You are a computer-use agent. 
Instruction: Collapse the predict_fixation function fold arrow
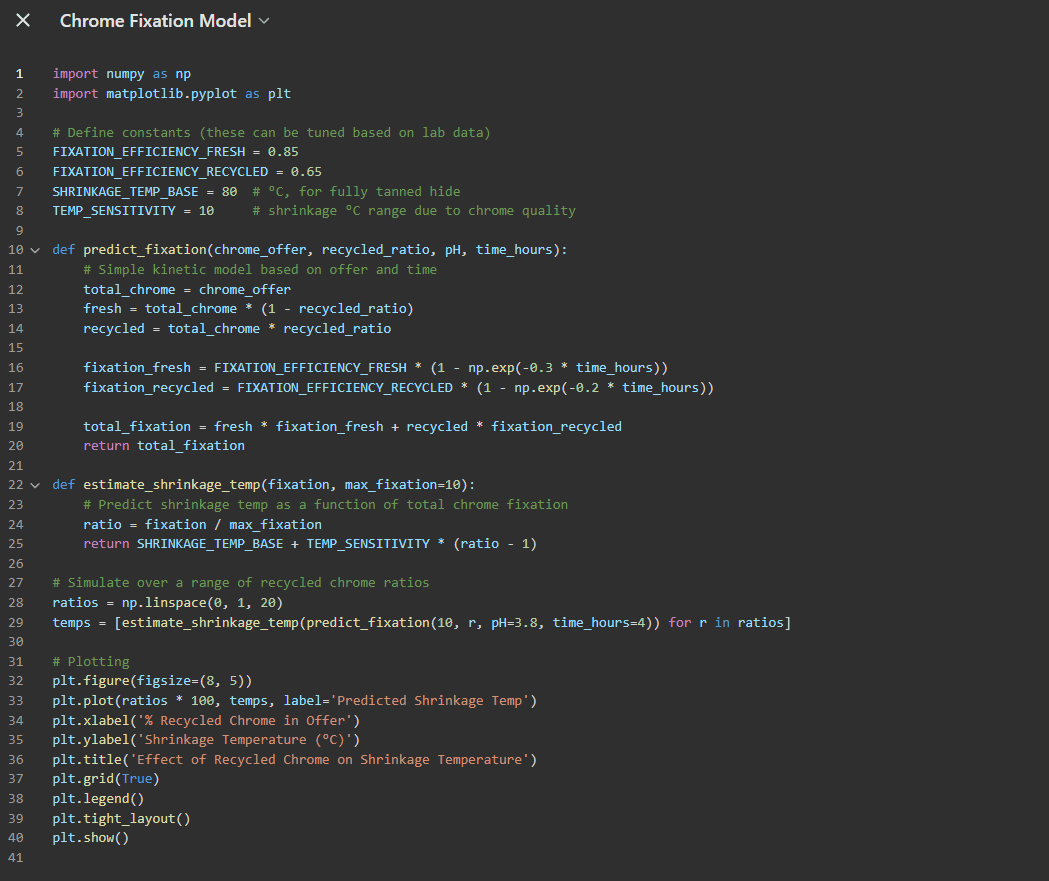[36, 250]
